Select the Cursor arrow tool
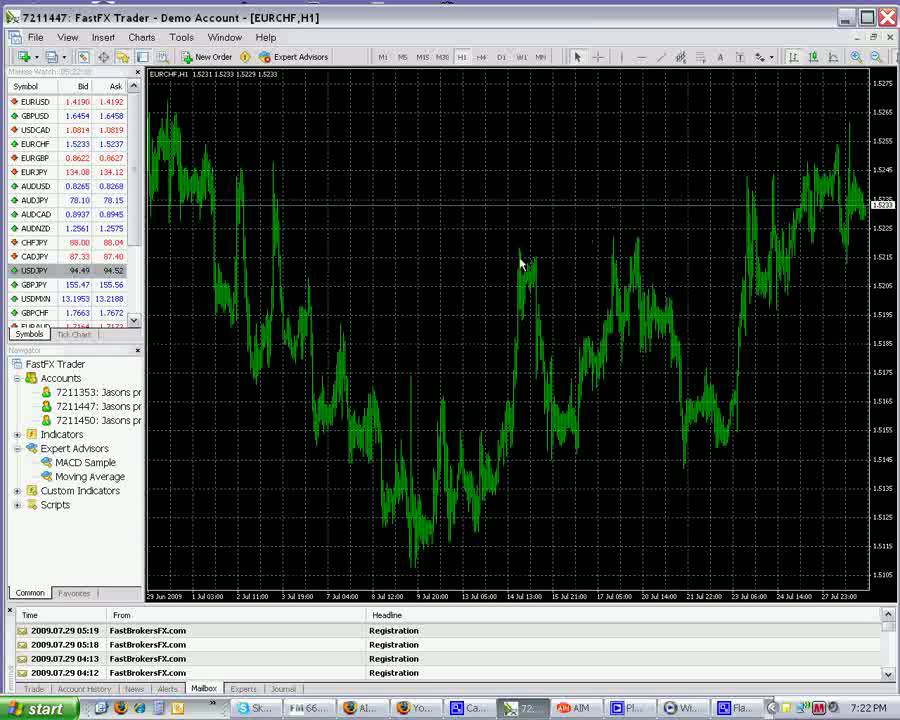The width and height of the screenshot is (900, 720). 578,57
